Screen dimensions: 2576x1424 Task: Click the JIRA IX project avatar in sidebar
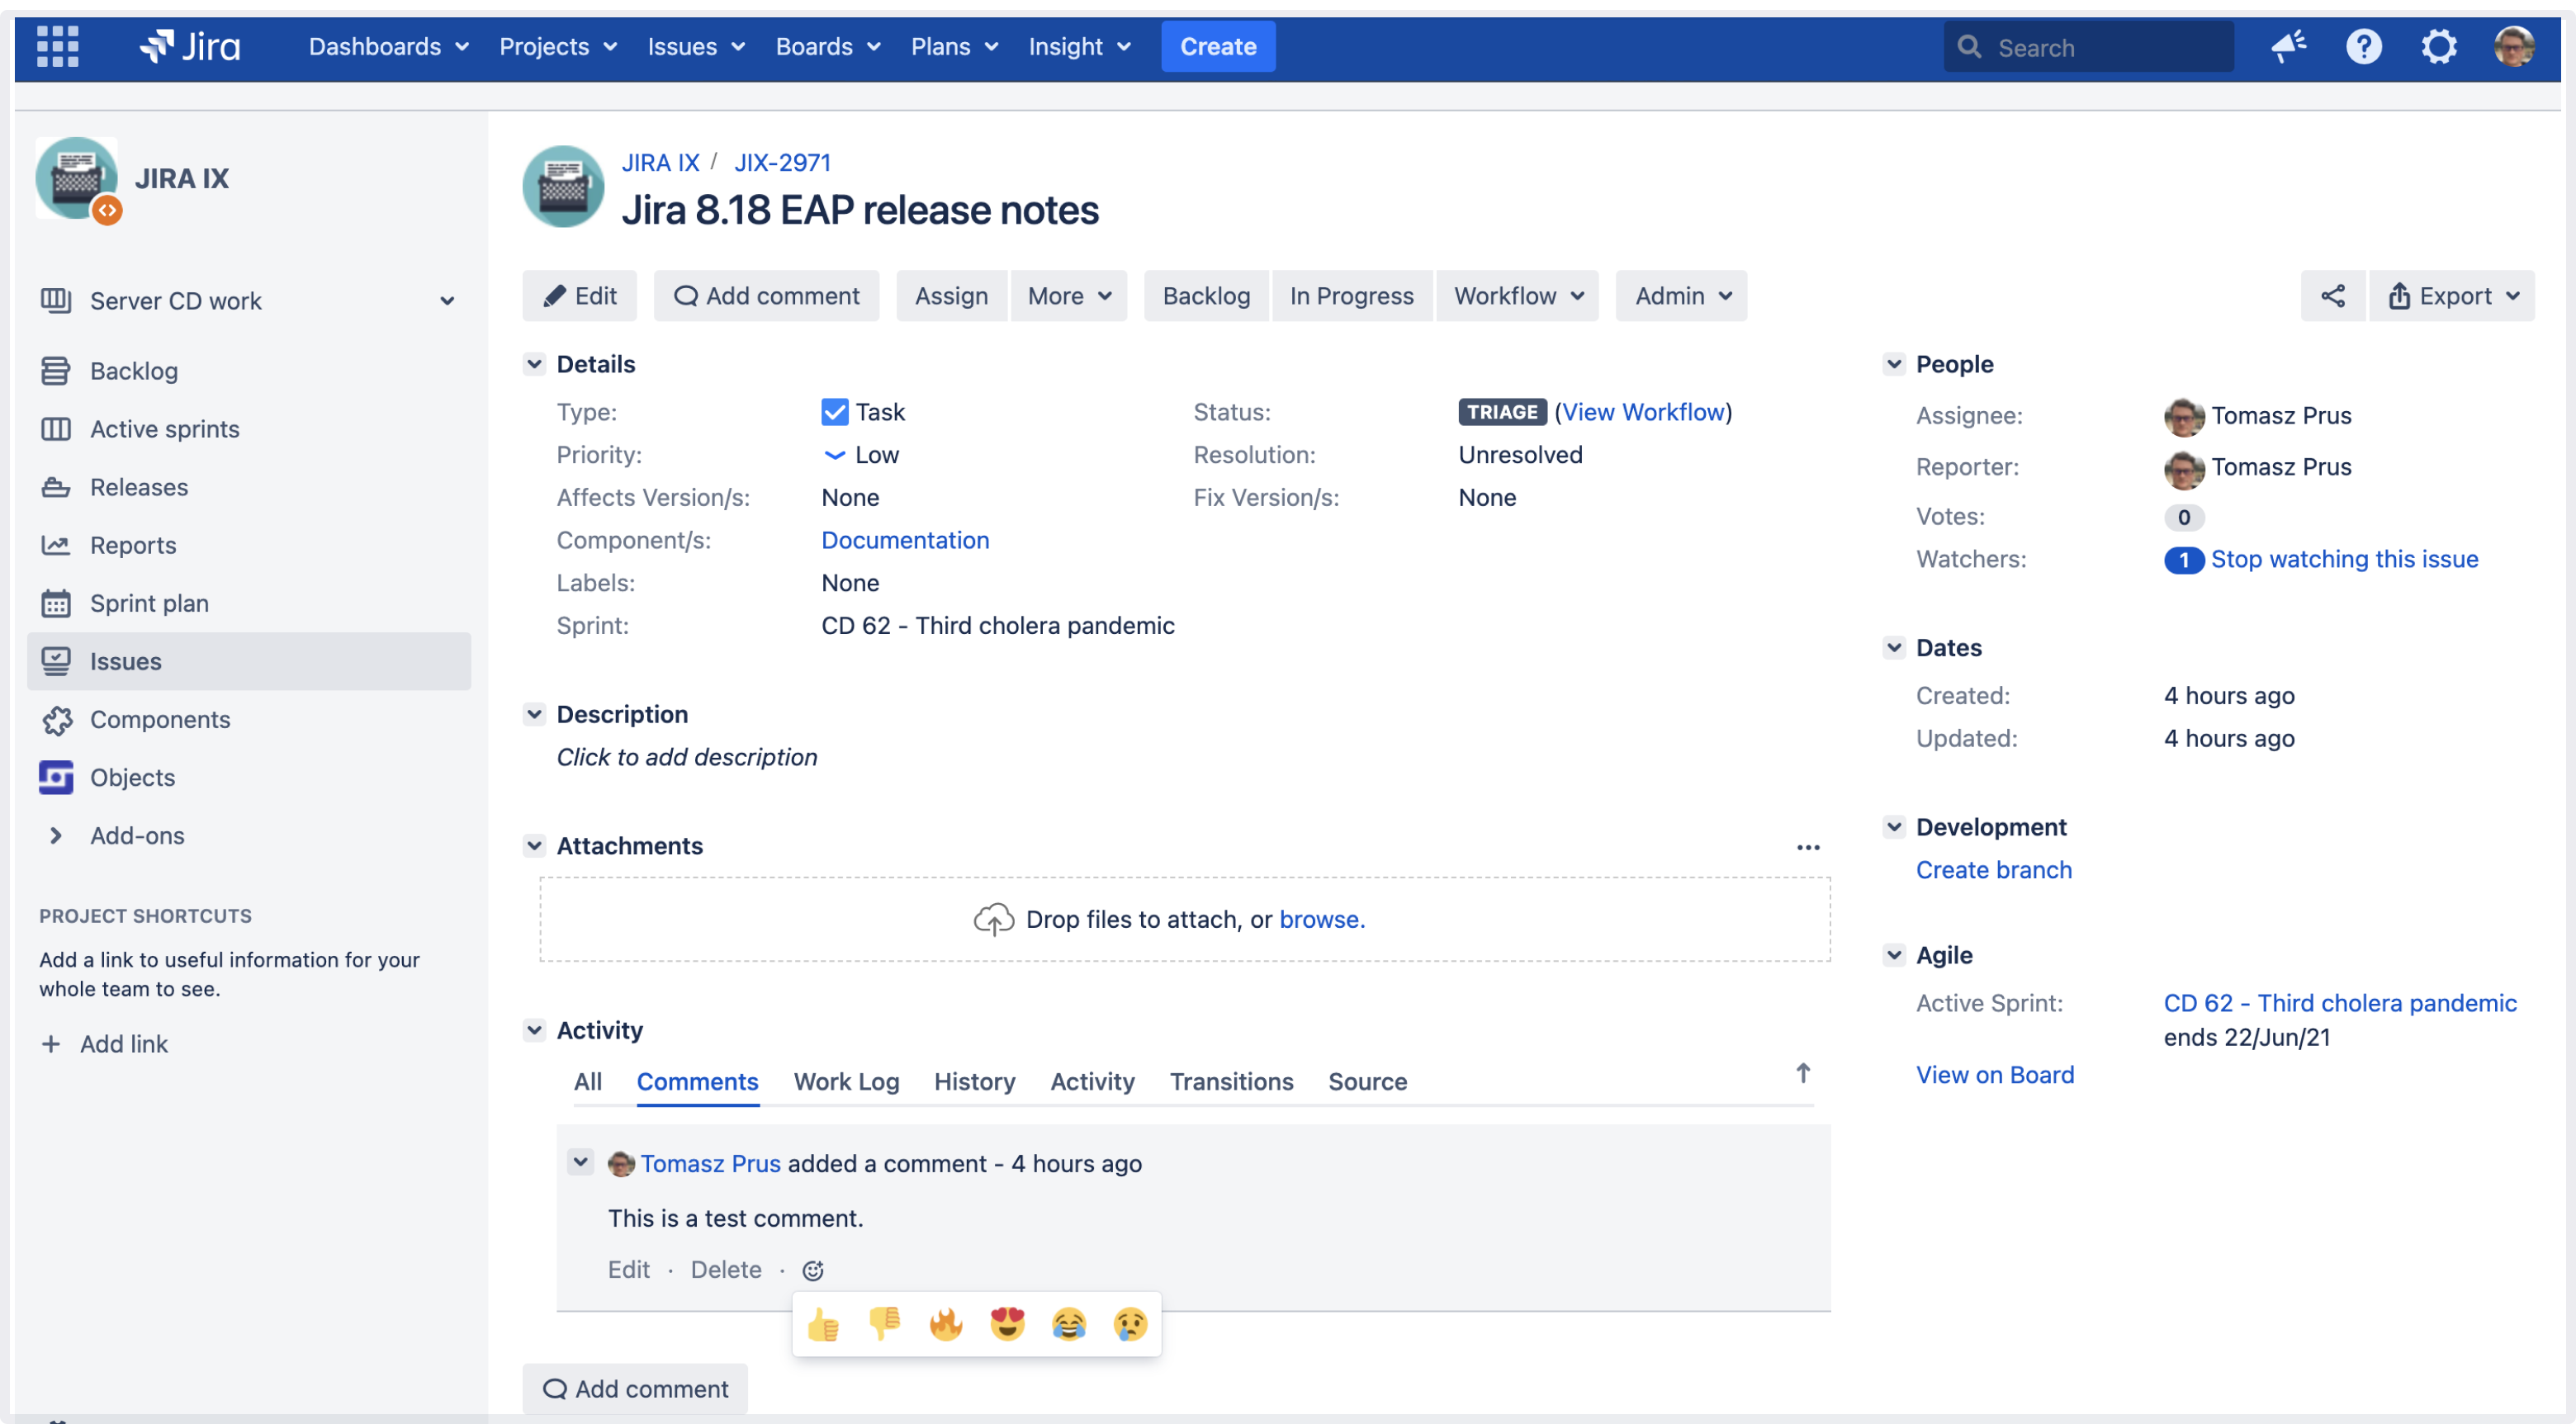click(77, 178)
